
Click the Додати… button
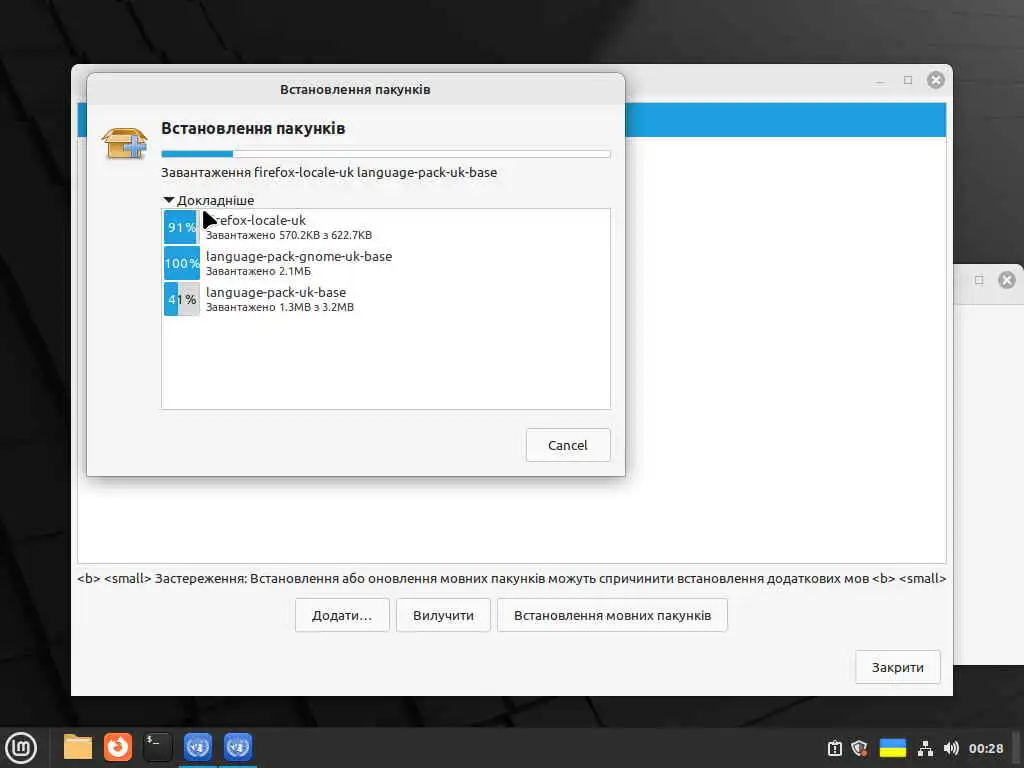[x=342, y=615]
